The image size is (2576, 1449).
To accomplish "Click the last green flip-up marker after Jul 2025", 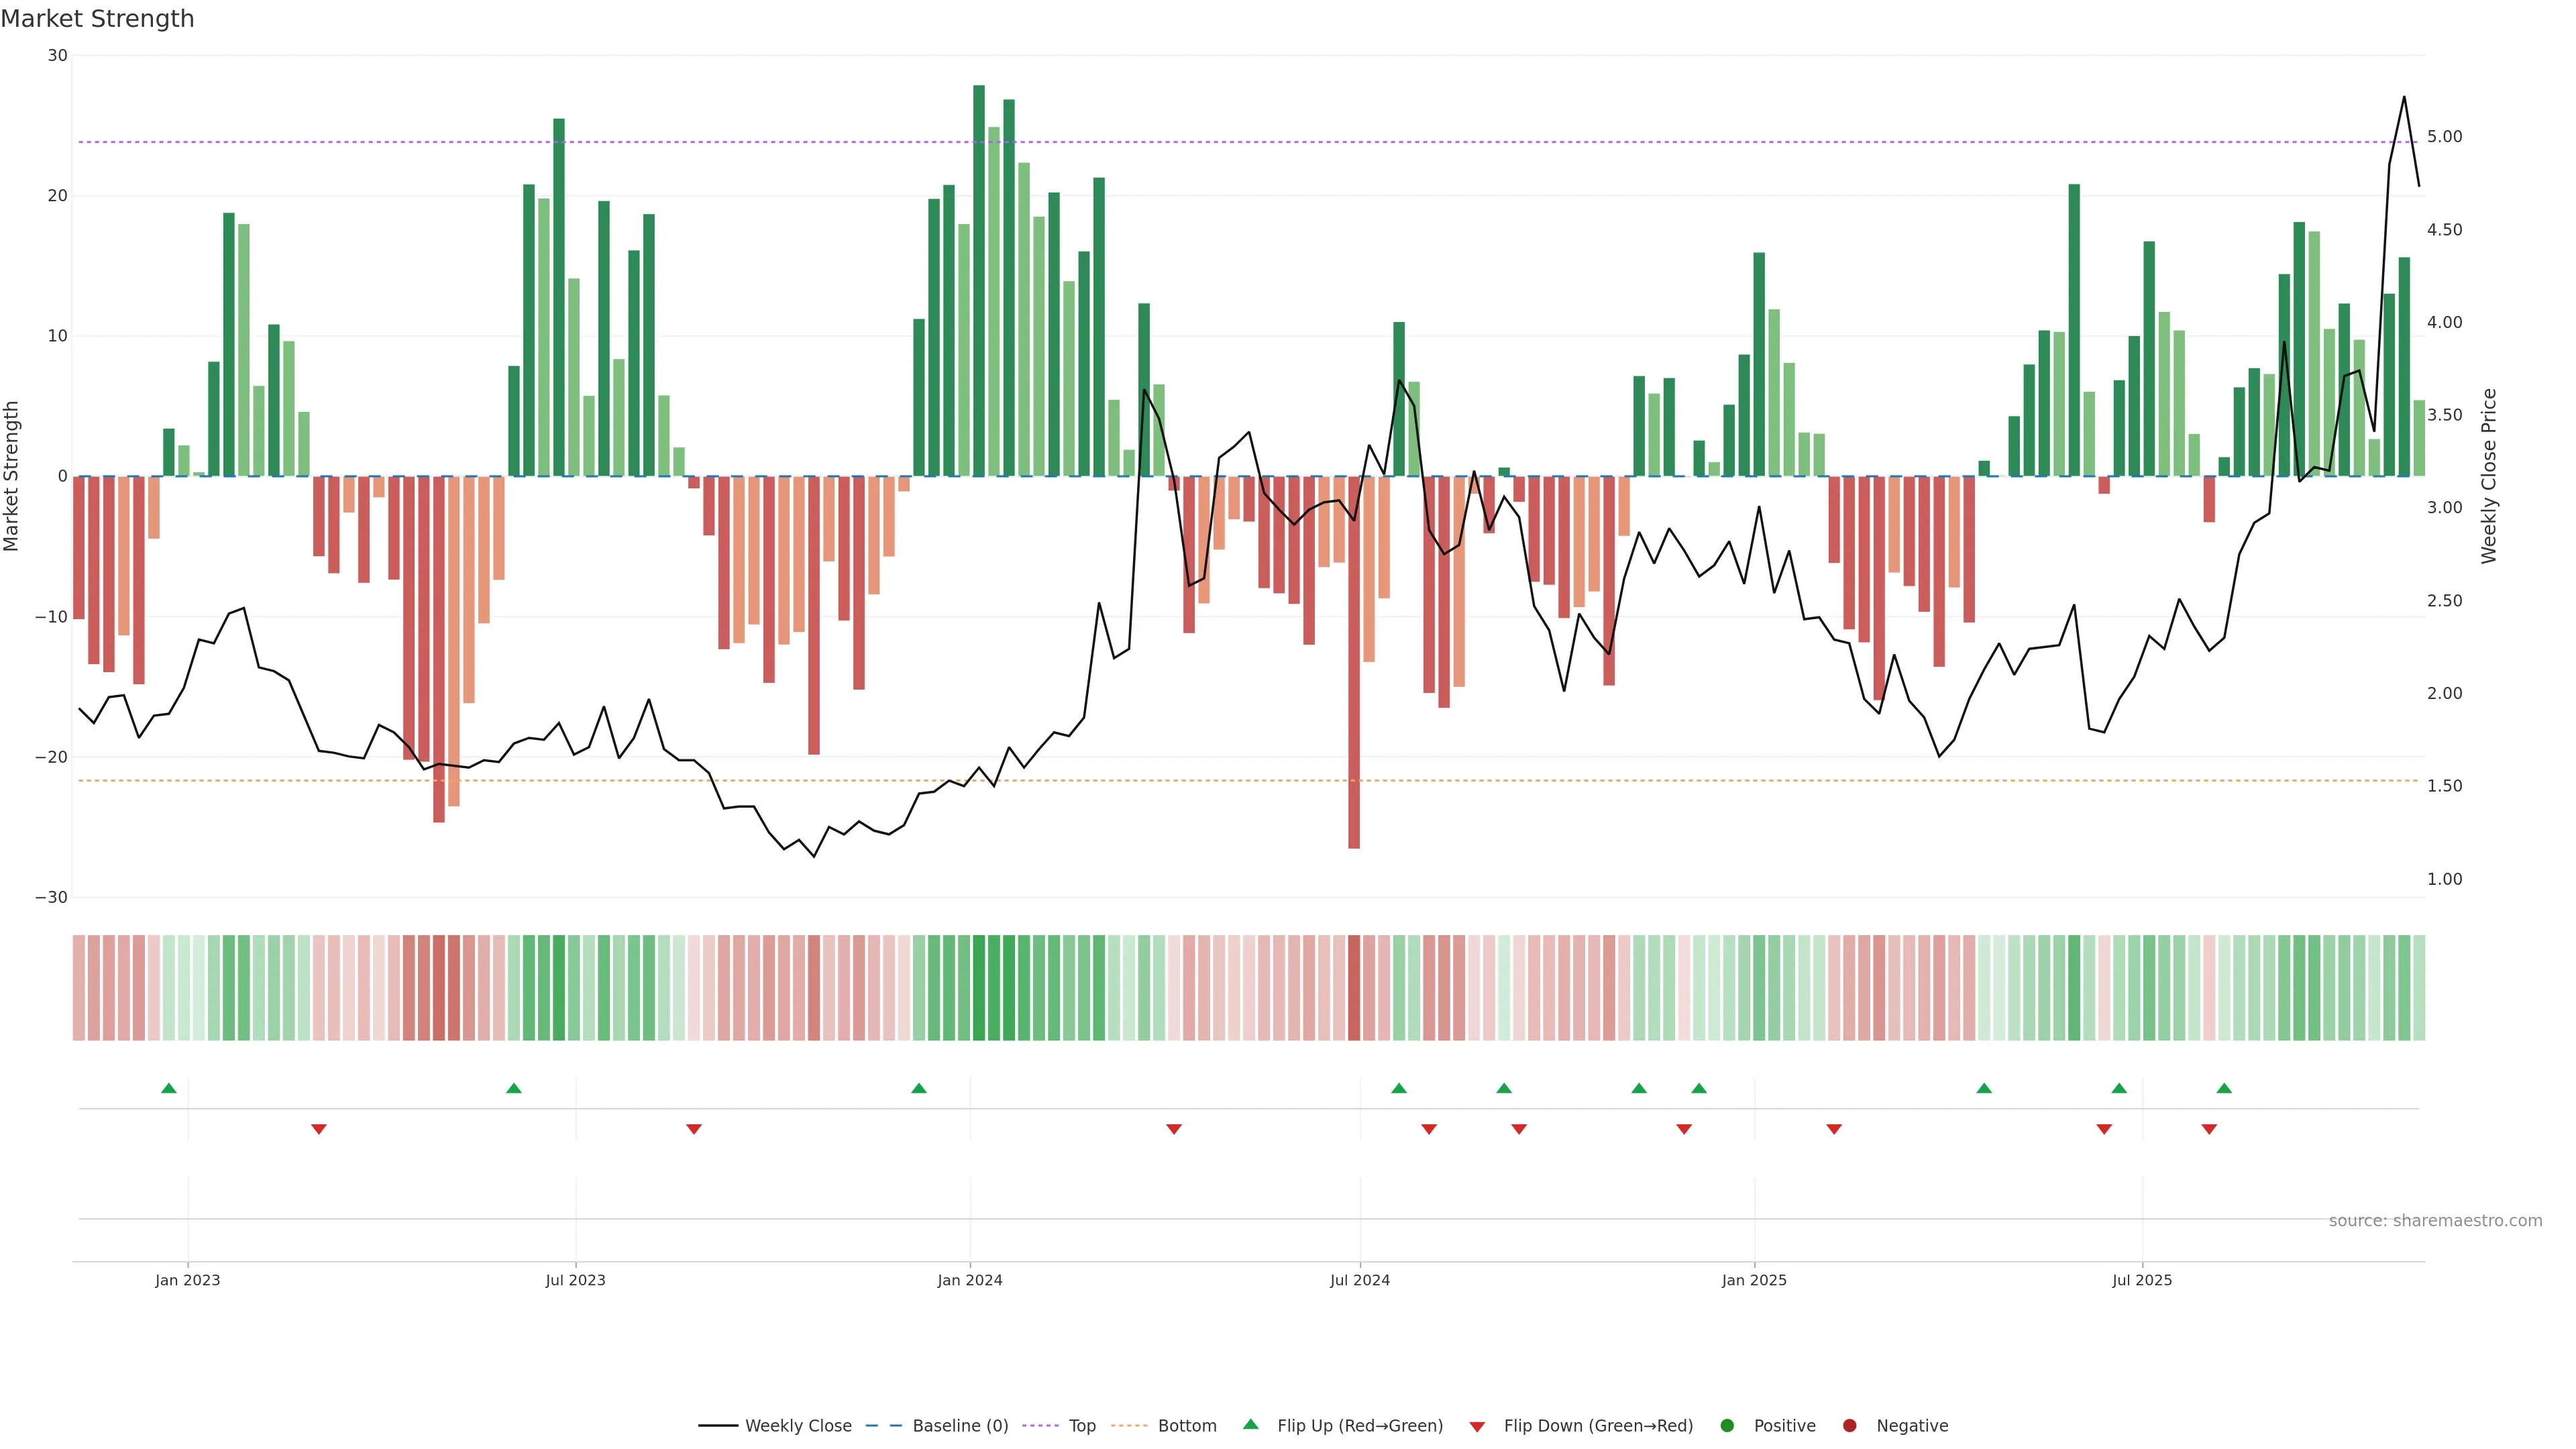I will click(2224, 1088).
